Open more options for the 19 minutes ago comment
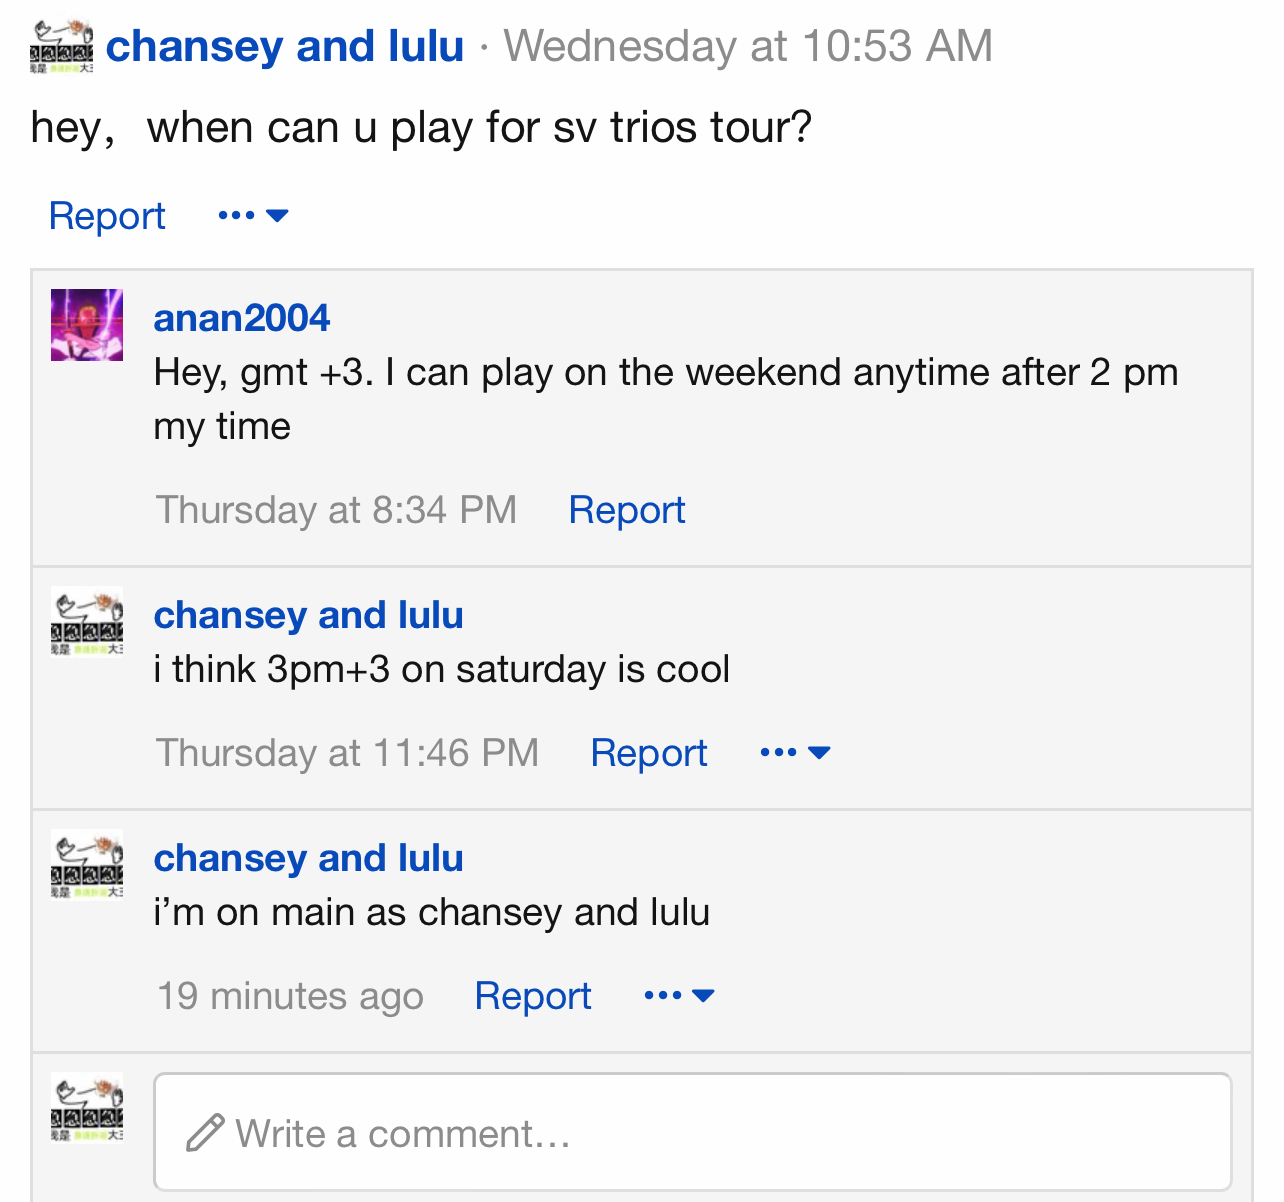Screen dimensions: 1284x1202 pos(679,996)
